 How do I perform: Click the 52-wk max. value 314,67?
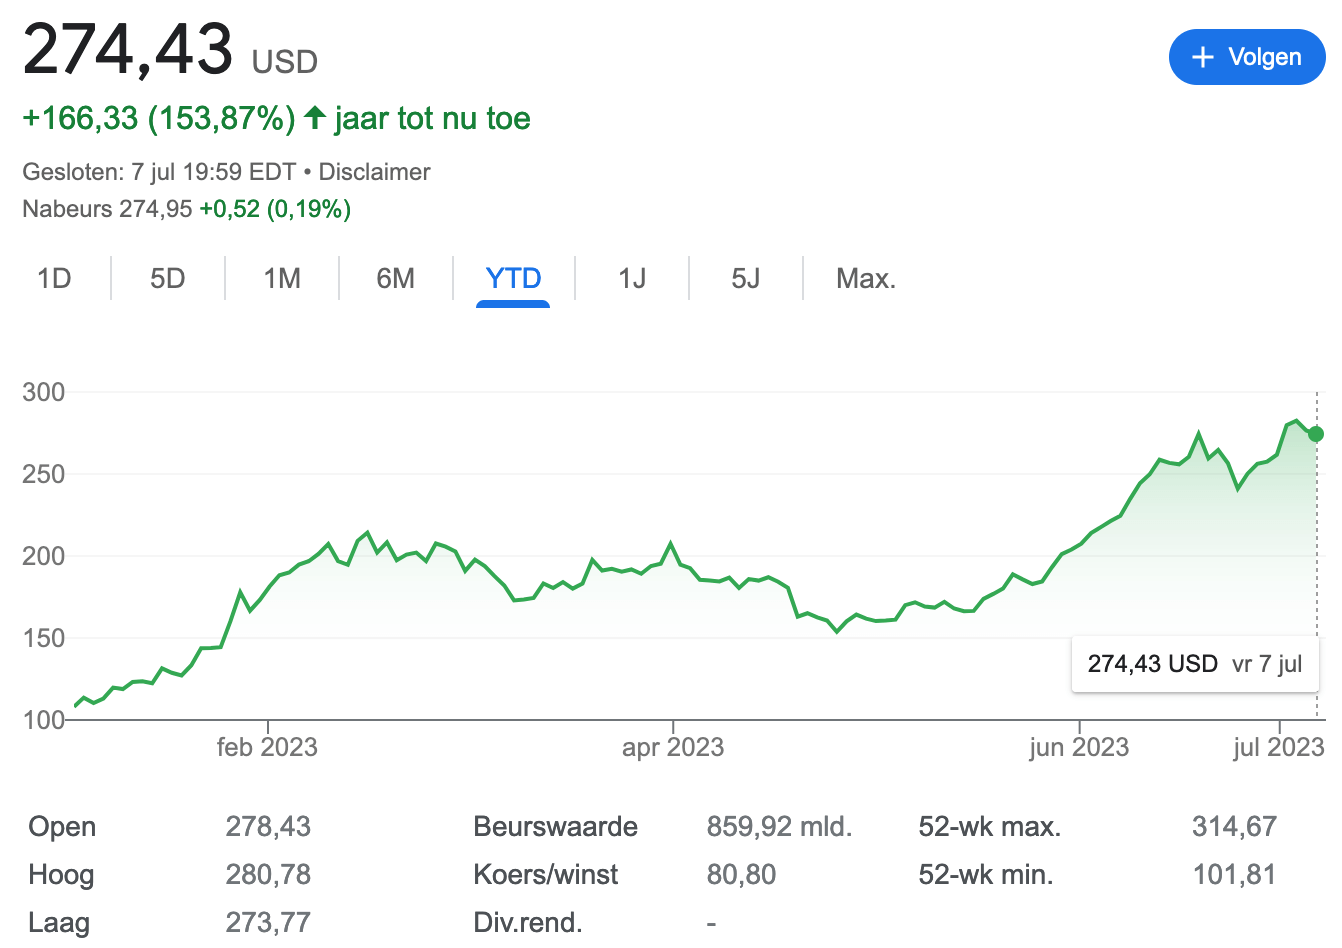pos(1234,826)
